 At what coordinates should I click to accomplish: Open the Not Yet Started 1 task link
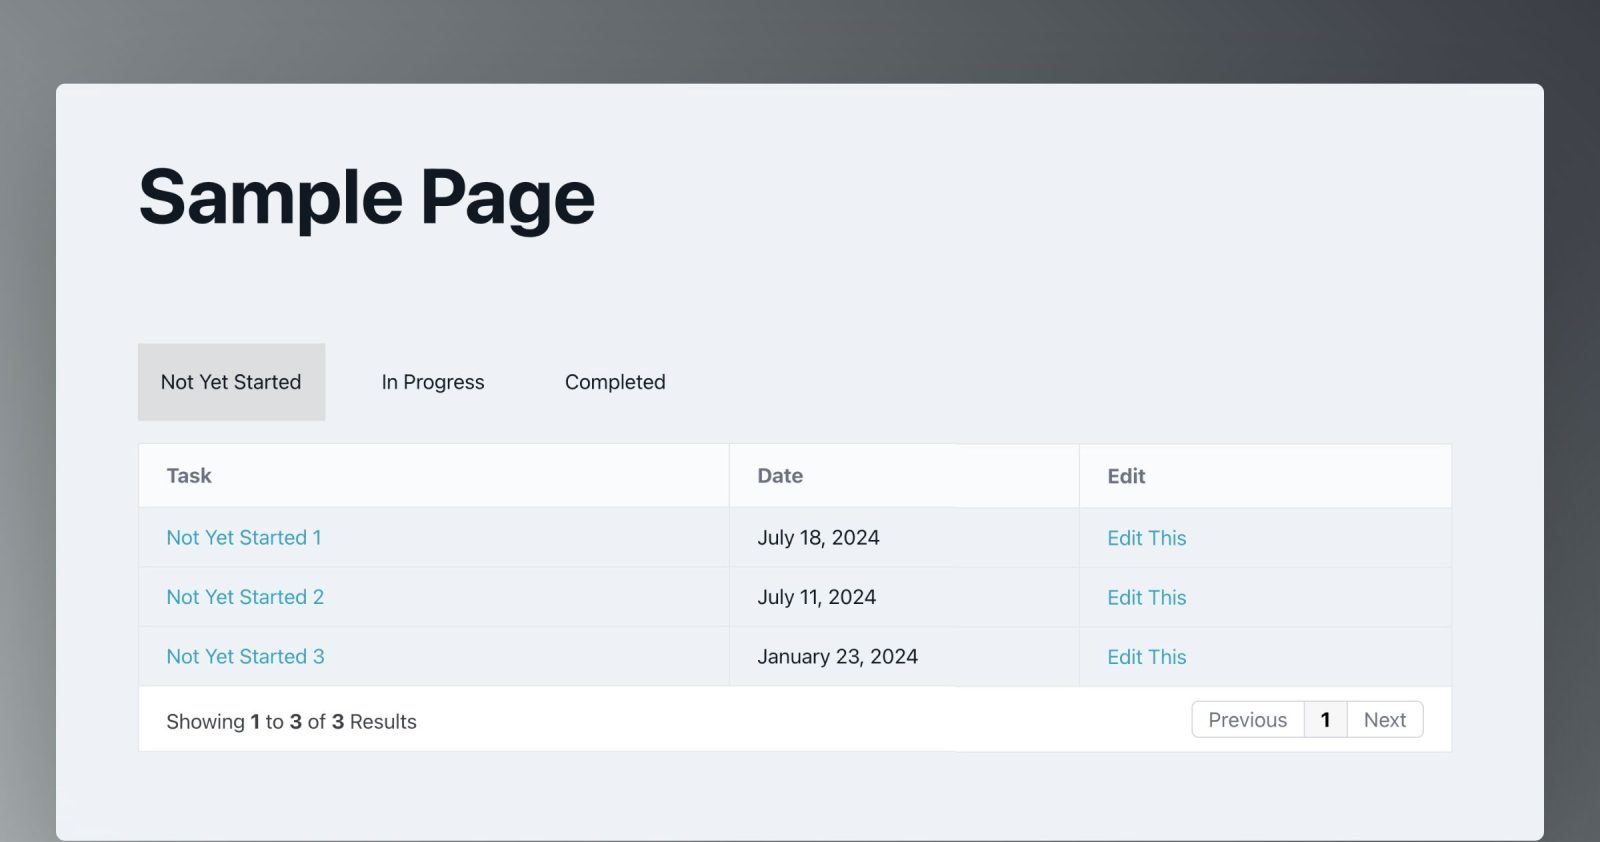click(244, 538)
